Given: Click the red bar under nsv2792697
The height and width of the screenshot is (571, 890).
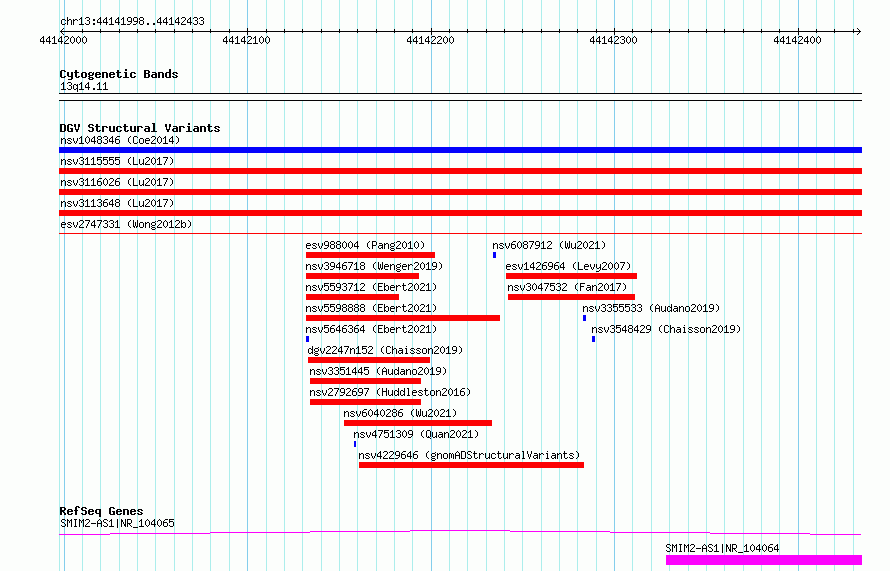Looking at the screenshot, I should [x=365, y=402].
